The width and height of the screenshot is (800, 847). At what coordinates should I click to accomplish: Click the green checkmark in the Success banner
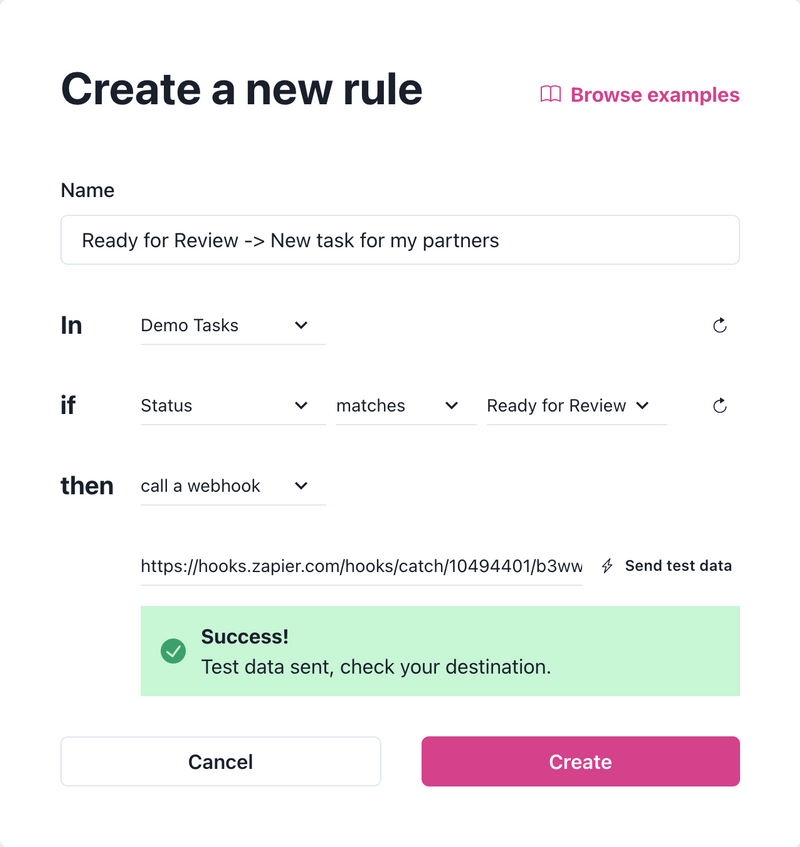(173, 651)
